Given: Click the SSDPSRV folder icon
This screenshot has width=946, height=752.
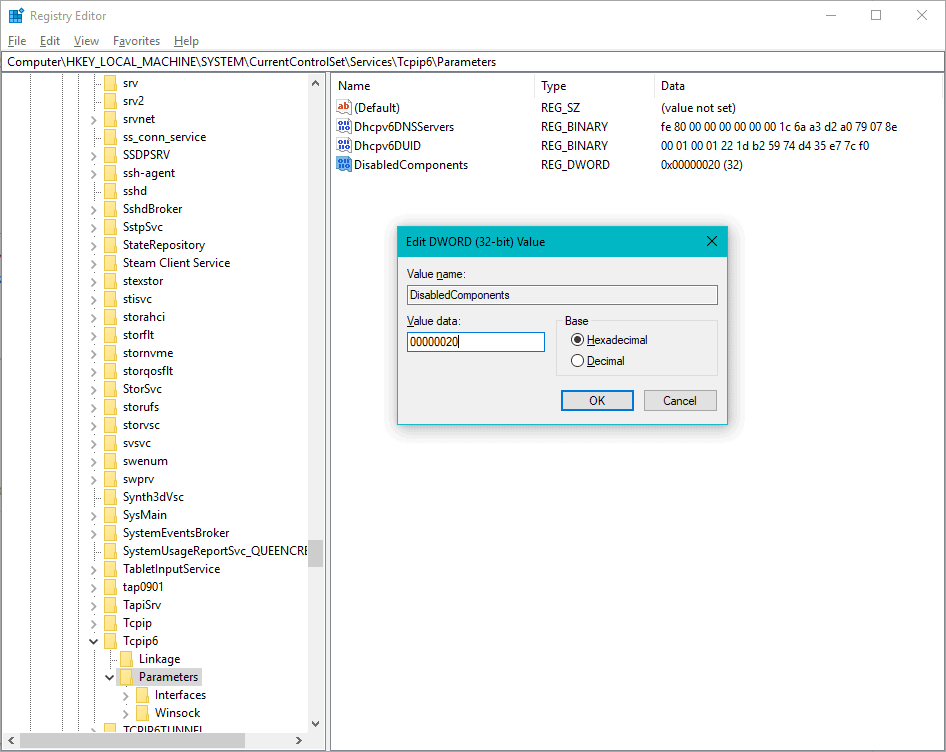Looking at the screenshot, I should point(110,155).
